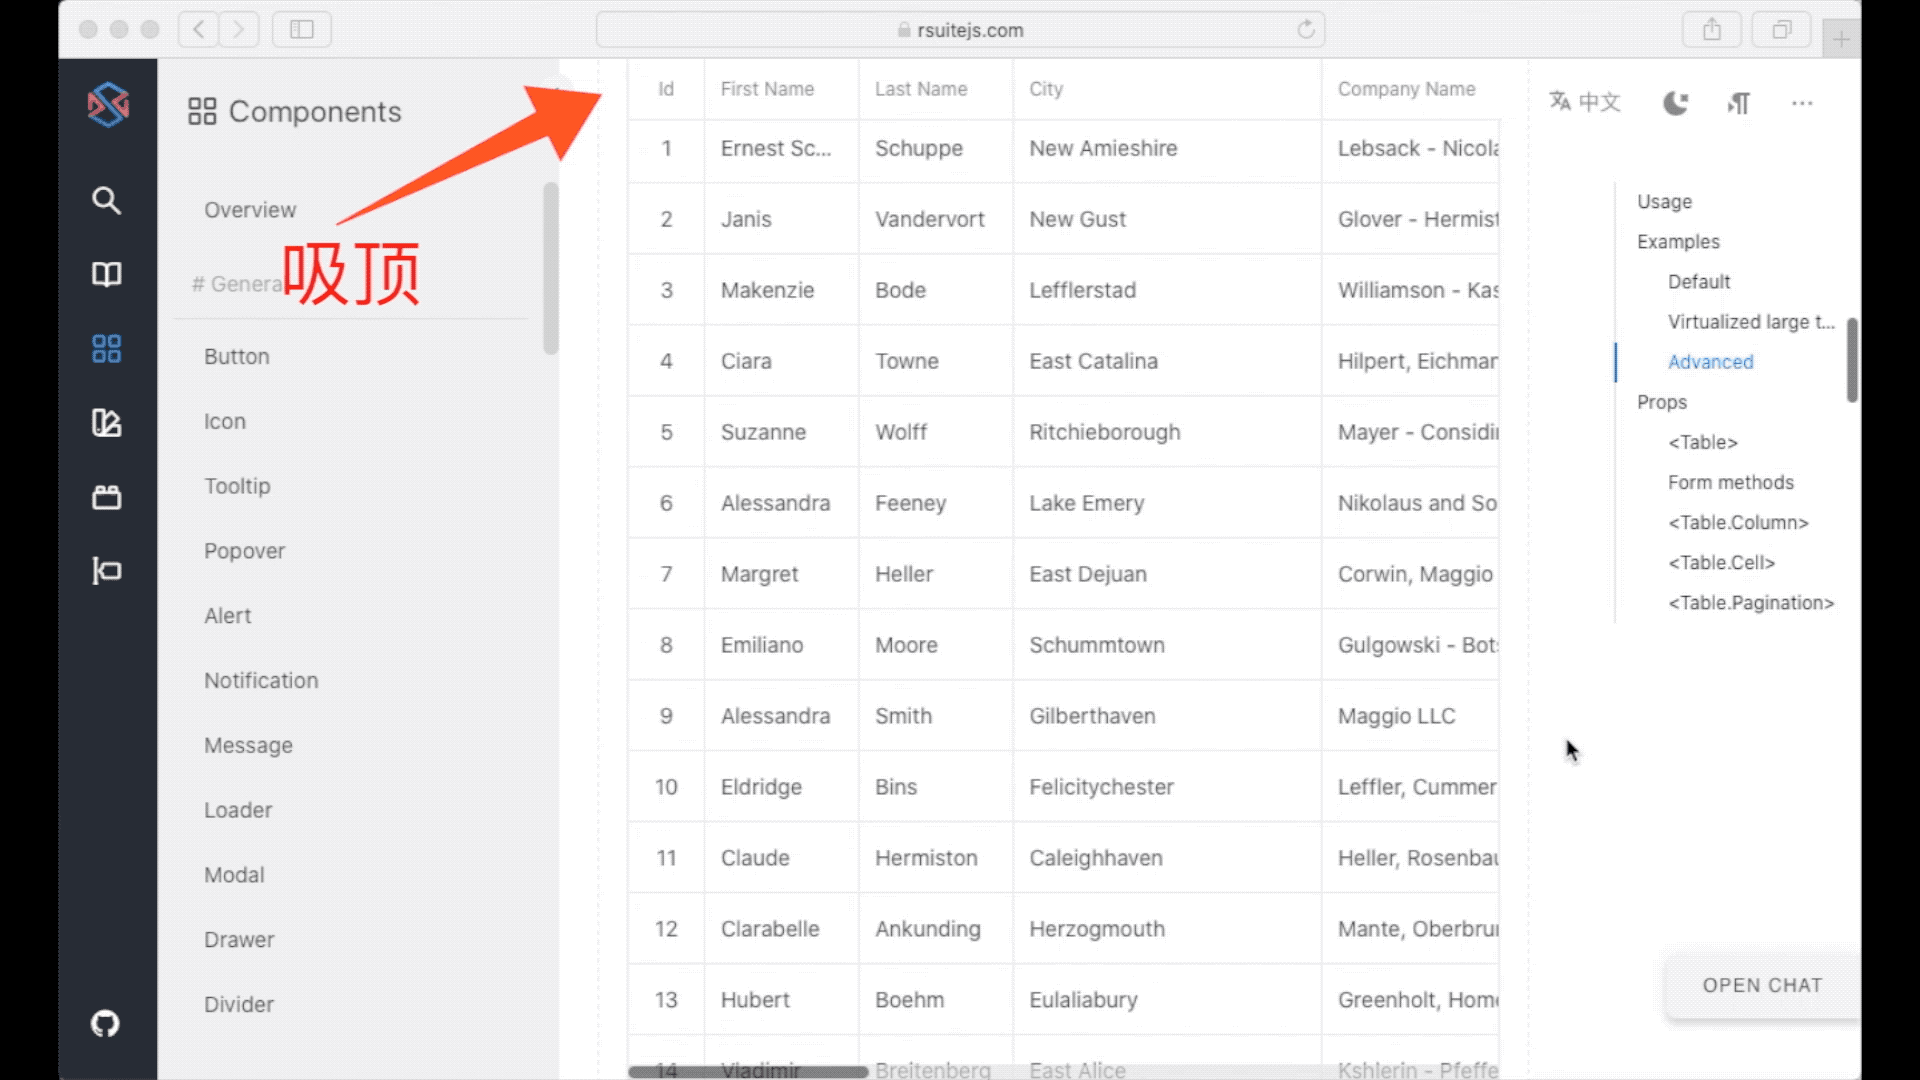
Task: Click the design resources icon in sidebar
Action: click(105, 423)
